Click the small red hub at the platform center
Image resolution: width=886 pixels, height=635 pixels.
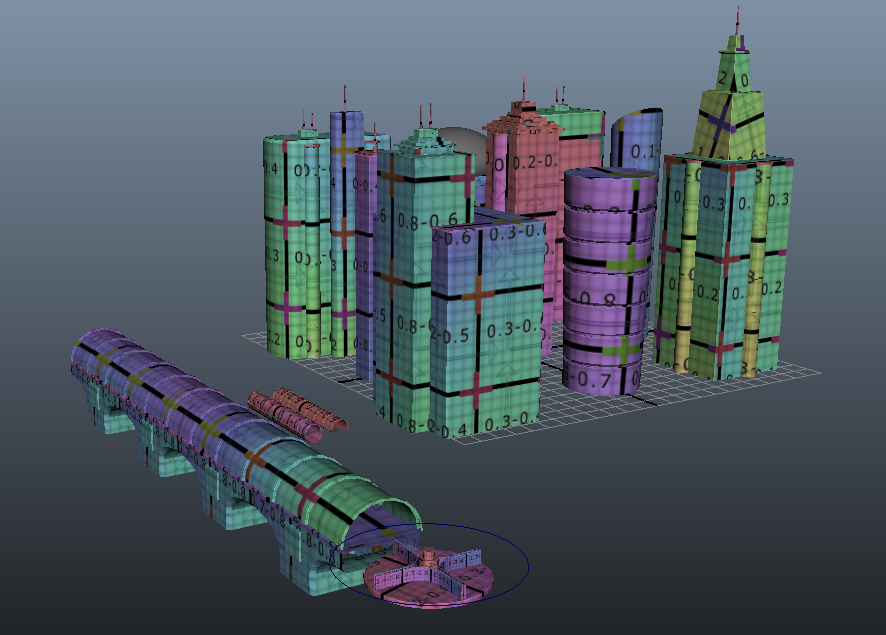[x=428, y=558]
